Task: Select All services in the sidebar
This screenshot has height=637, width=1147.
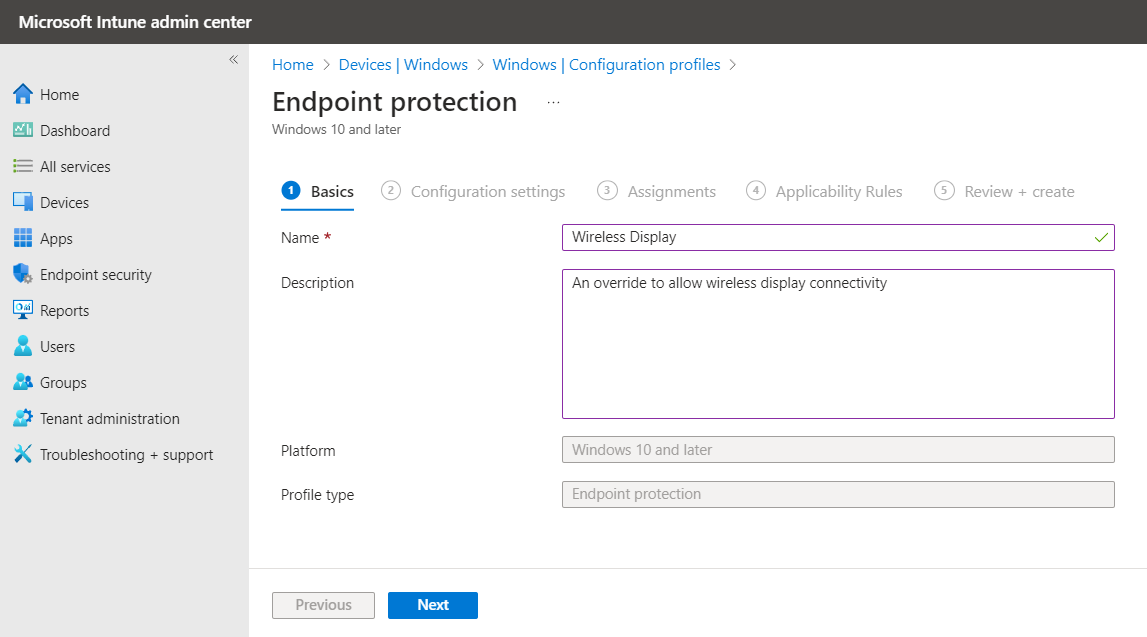Action: pos(76,166)
